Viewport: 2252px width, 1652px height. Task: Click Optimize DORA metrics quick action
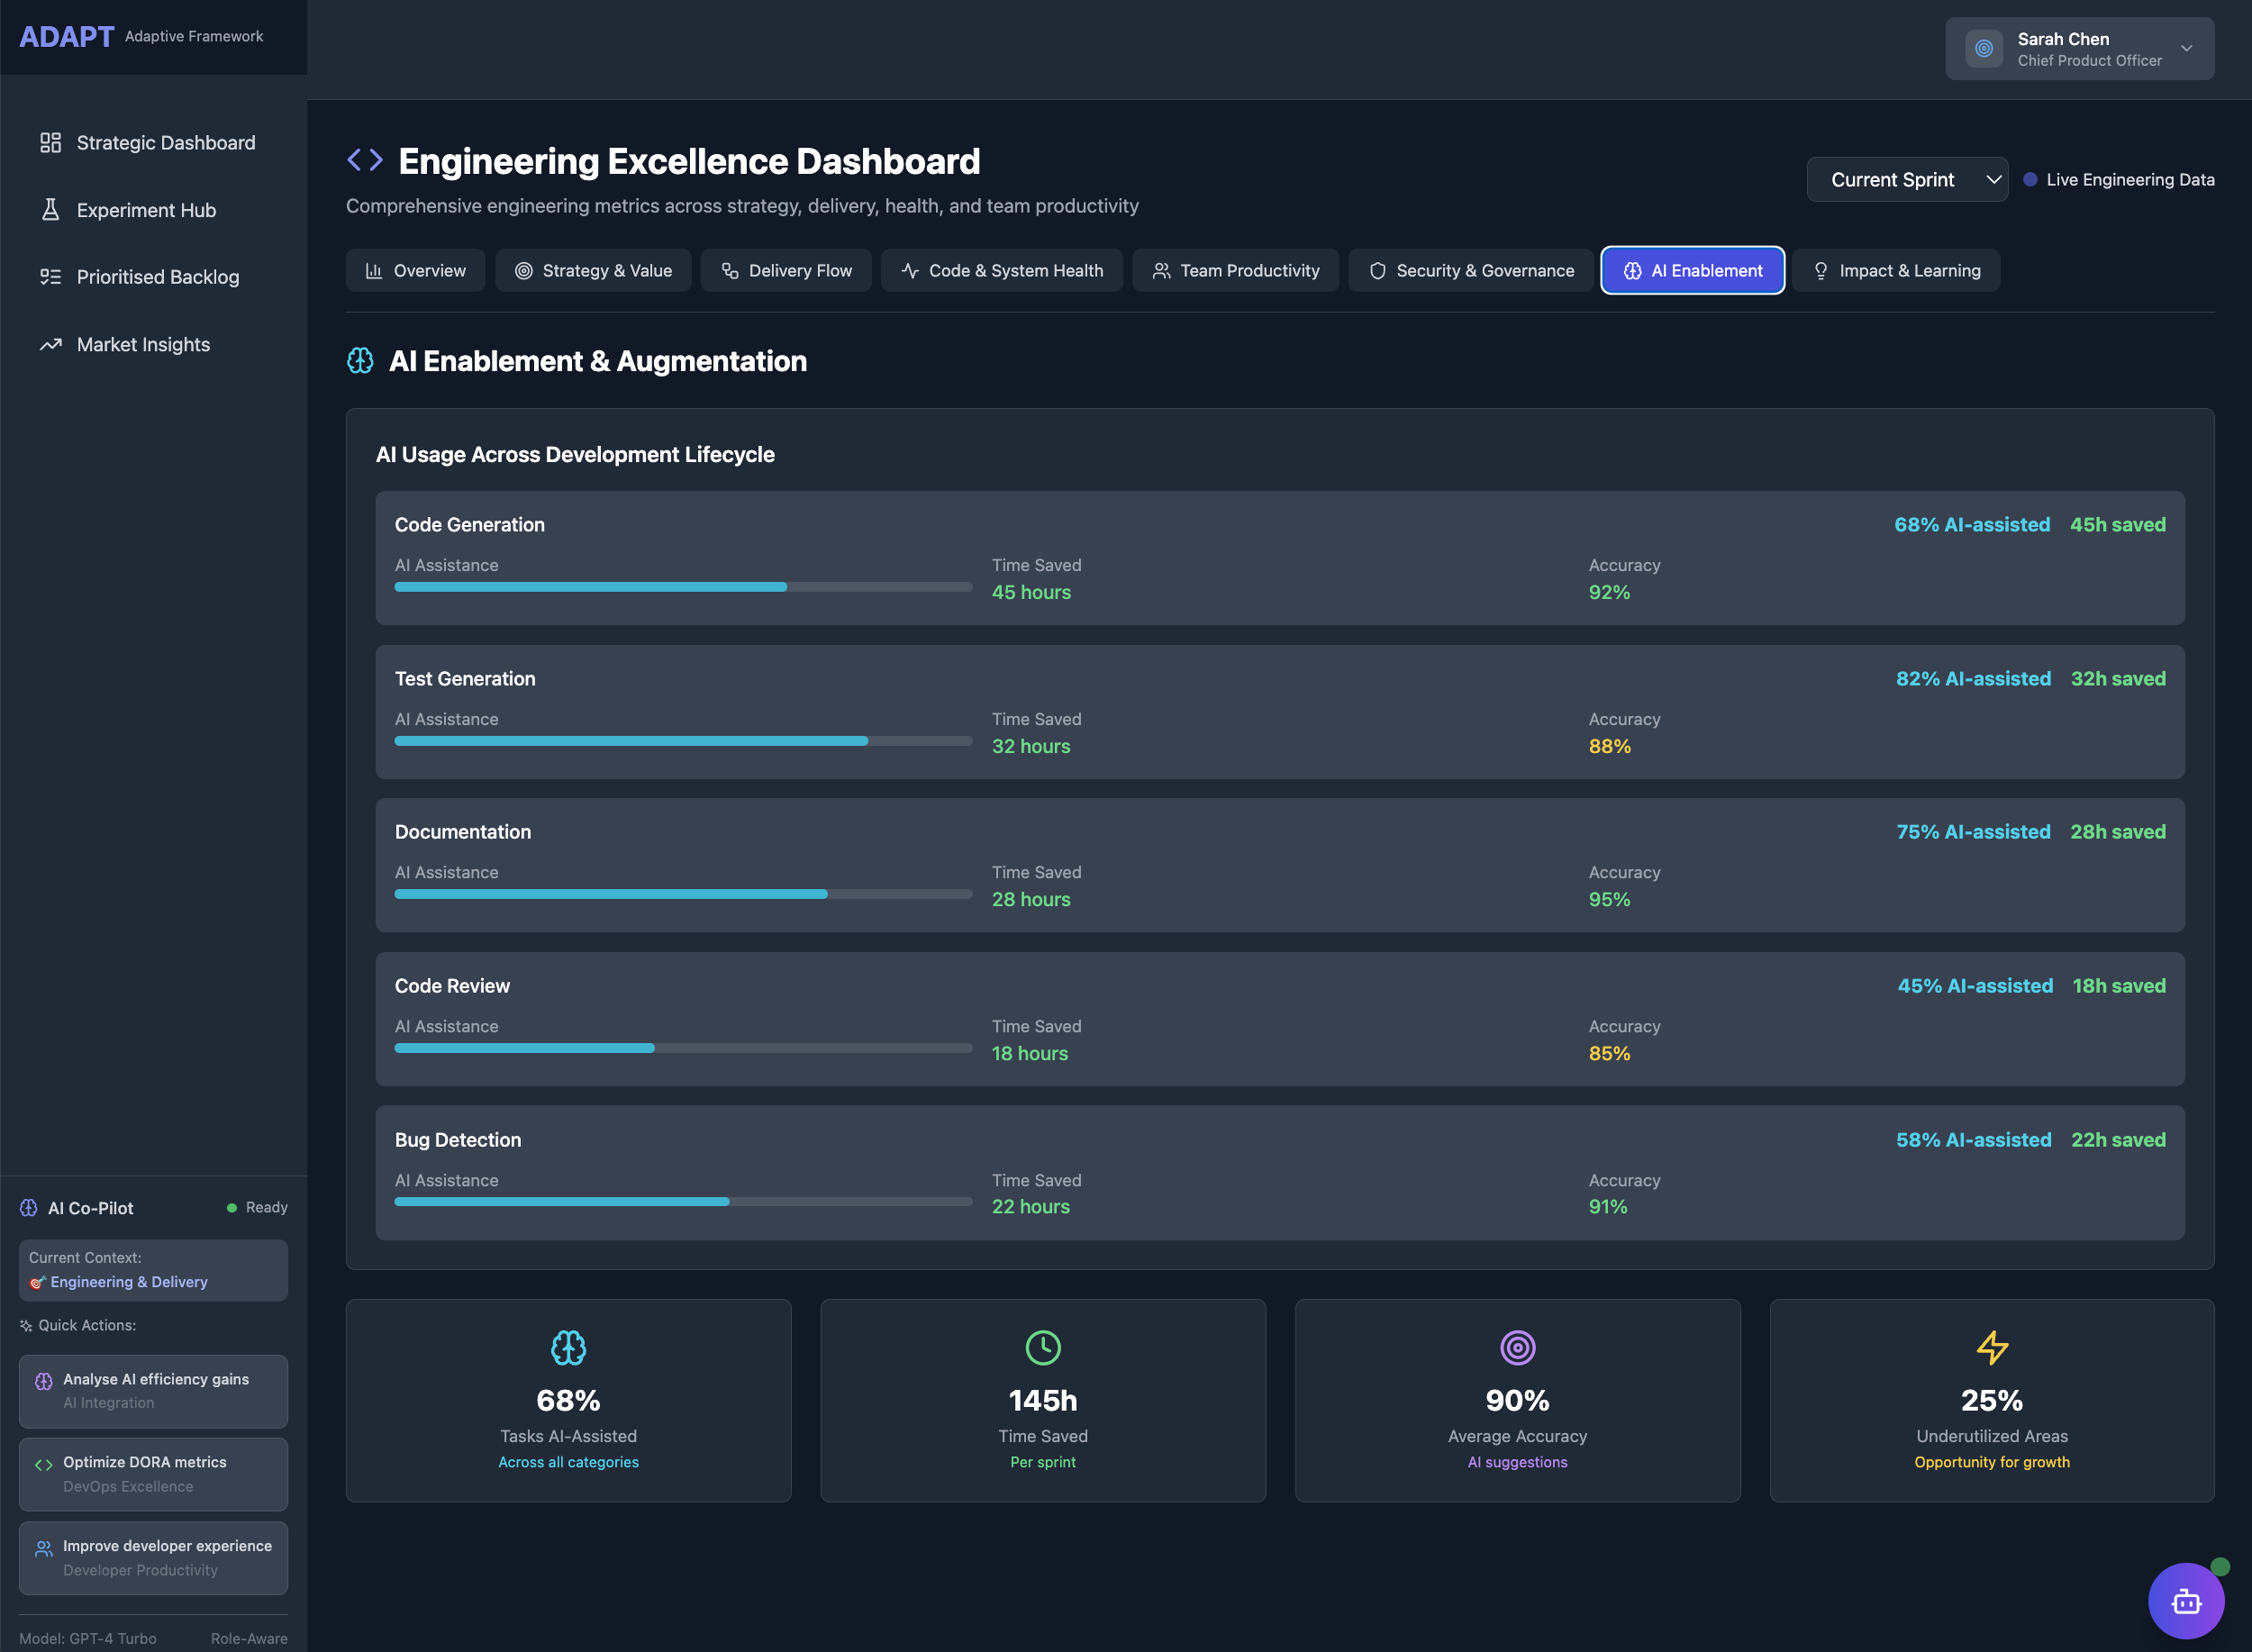pyautogui.click(x=153, y=1474)
